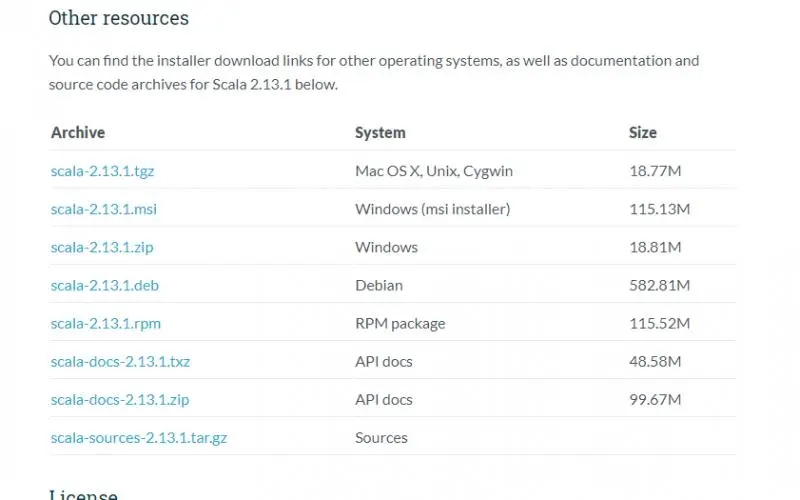800x500 pixels.
Task: Download the scala-docs-2.13.1.txz API docs
Action: tap(120, 361)
